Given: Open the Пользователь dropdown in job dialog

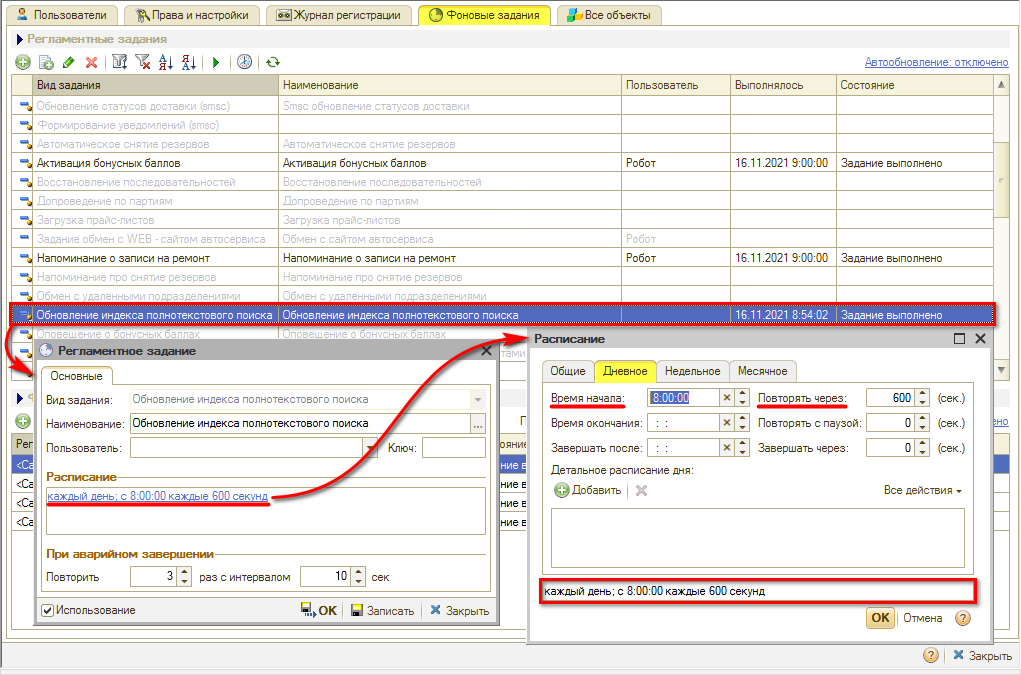Looking at the screenshot, I should tap(368, 448).
